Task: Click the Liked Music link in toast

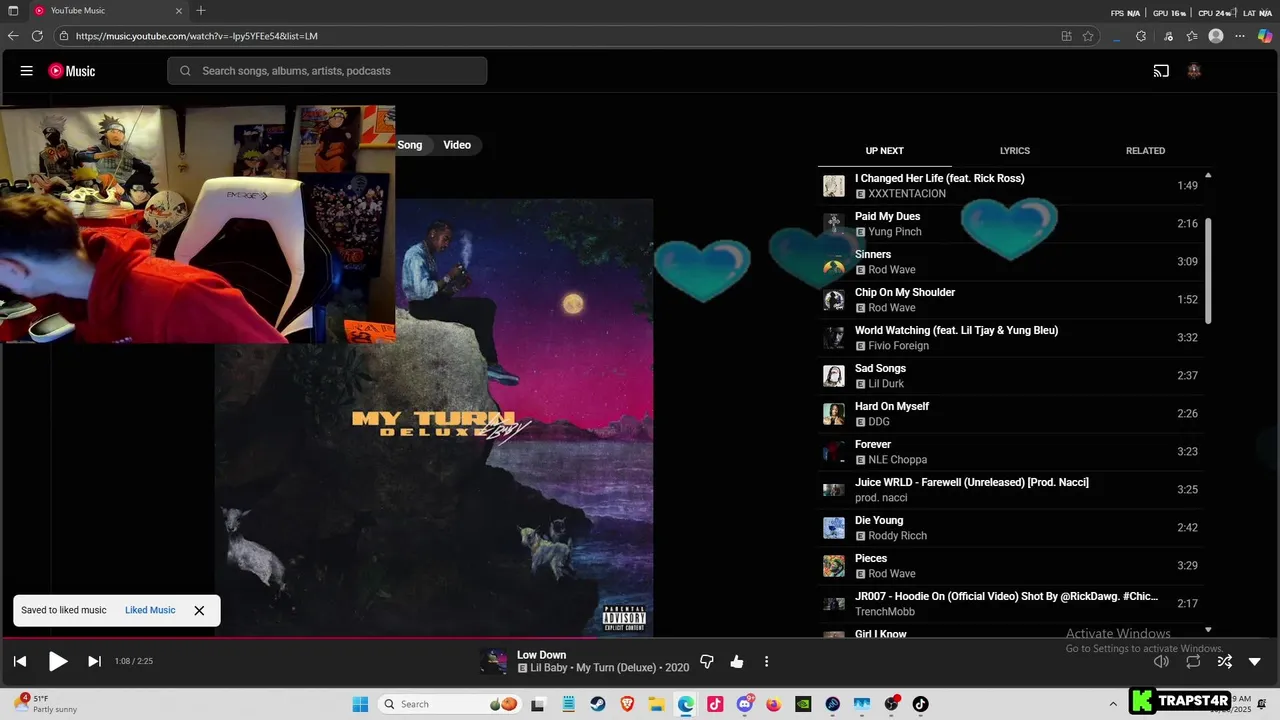Action: (150, 610)
